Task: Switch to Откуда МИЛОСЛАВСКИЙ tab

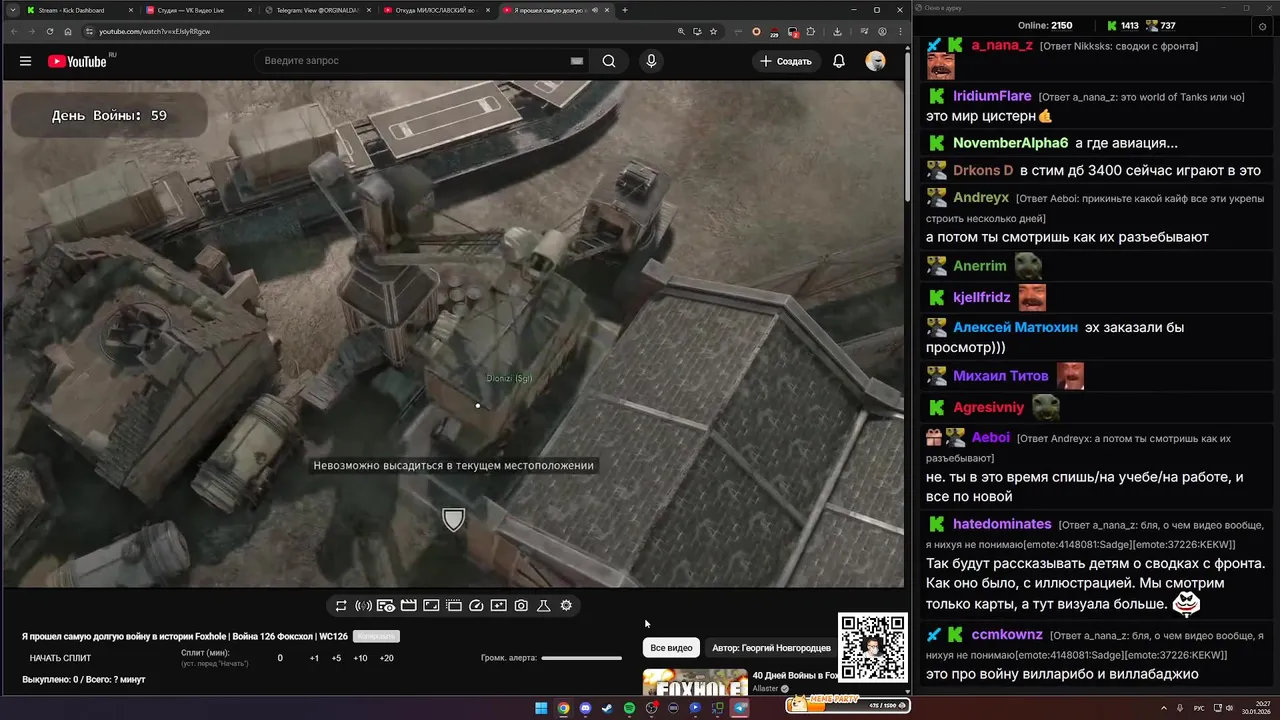Action: (x=436, y=10)
